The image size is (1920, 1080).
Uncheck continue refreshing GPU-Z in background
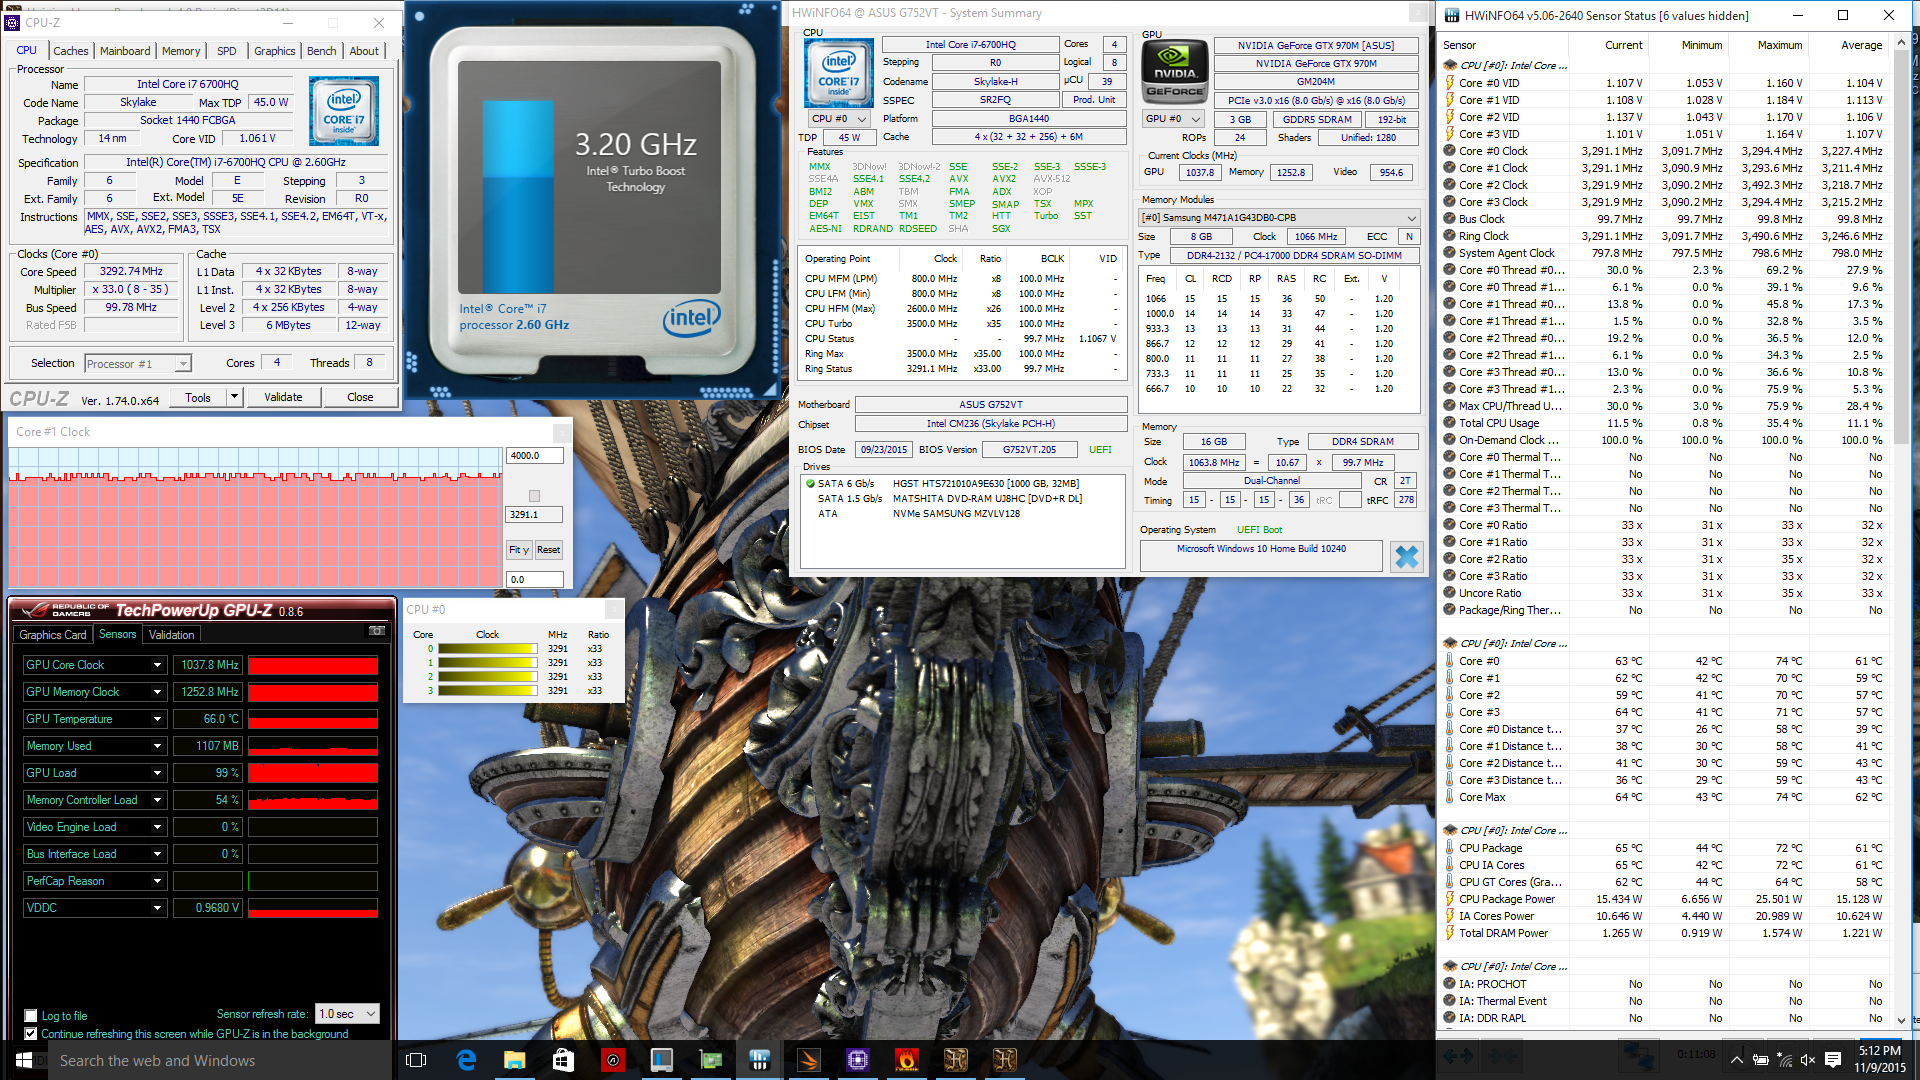tap(31, 1034)
